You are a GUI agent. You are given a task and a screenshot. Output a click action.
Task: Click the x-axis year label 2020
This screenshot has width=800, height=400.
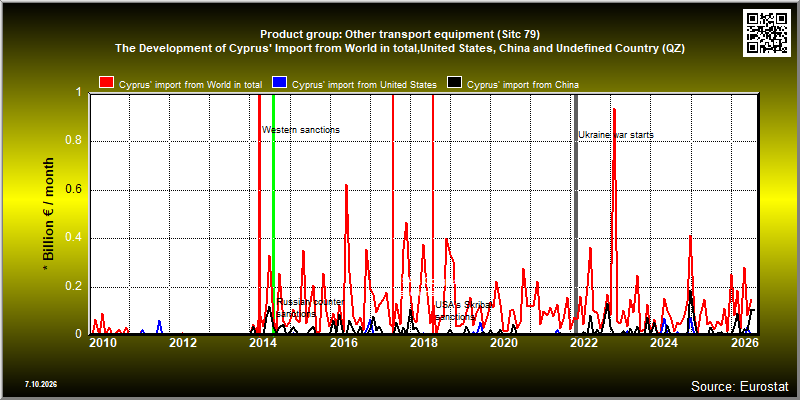pyautogui.click(x=504, y=342)
